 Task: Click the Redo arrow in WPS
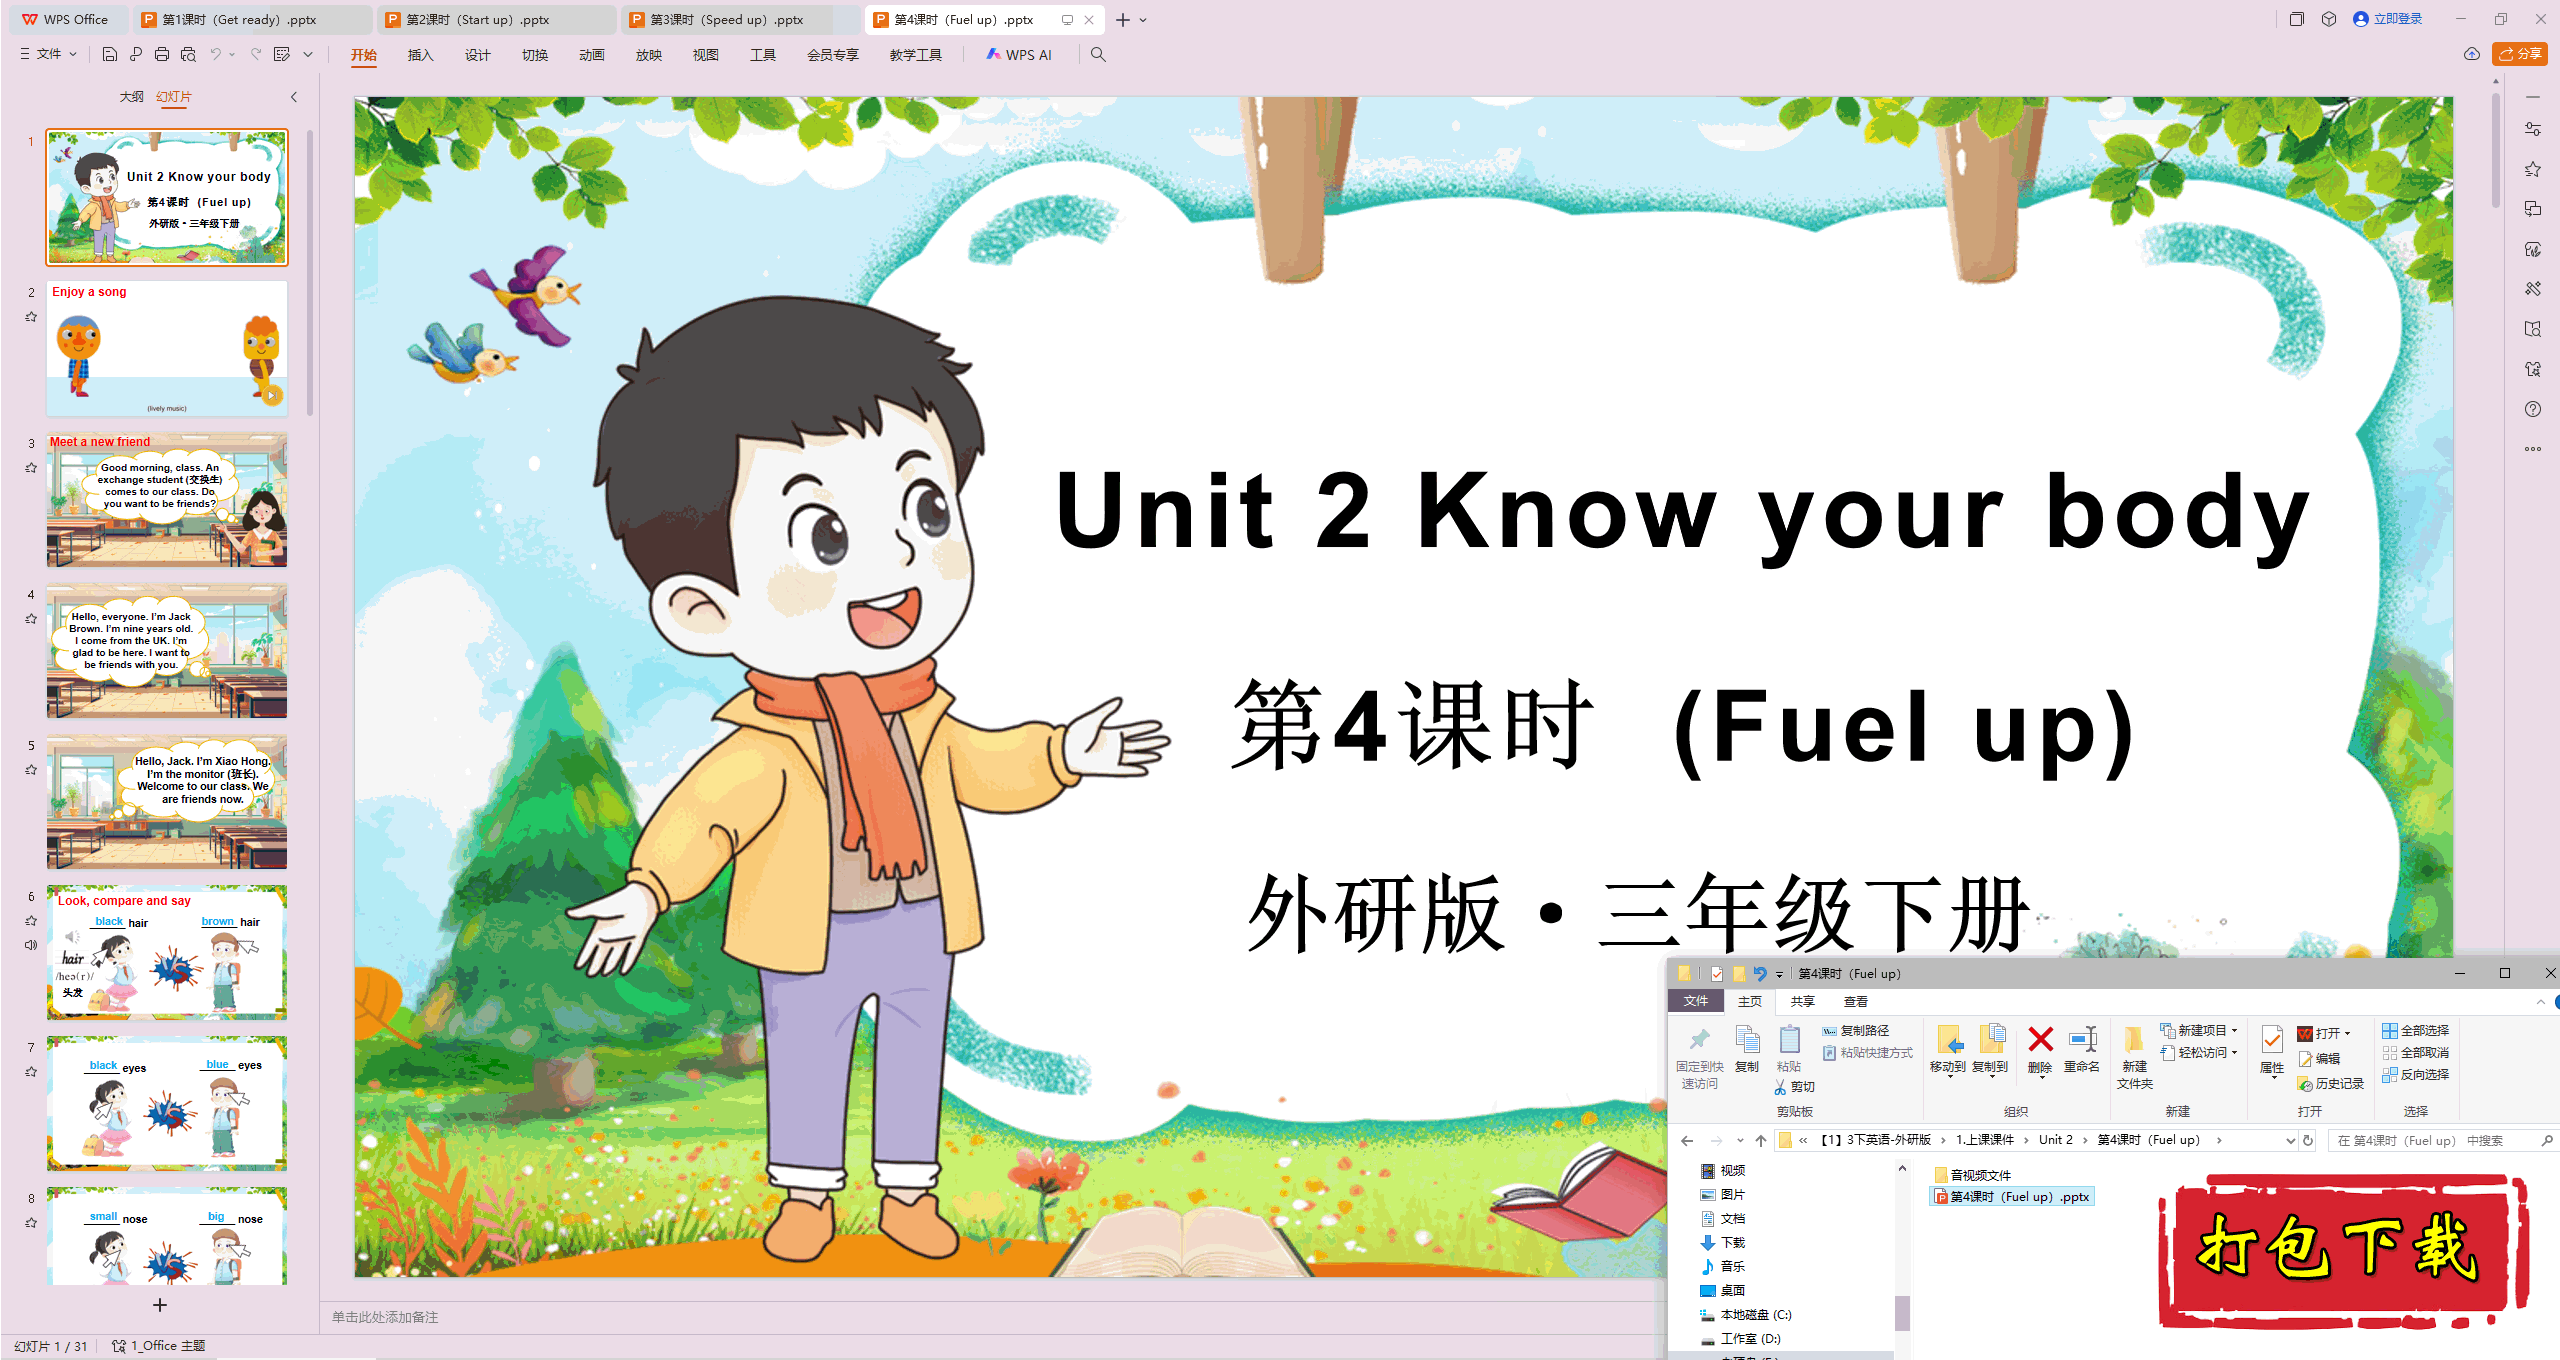coord(256,54)
